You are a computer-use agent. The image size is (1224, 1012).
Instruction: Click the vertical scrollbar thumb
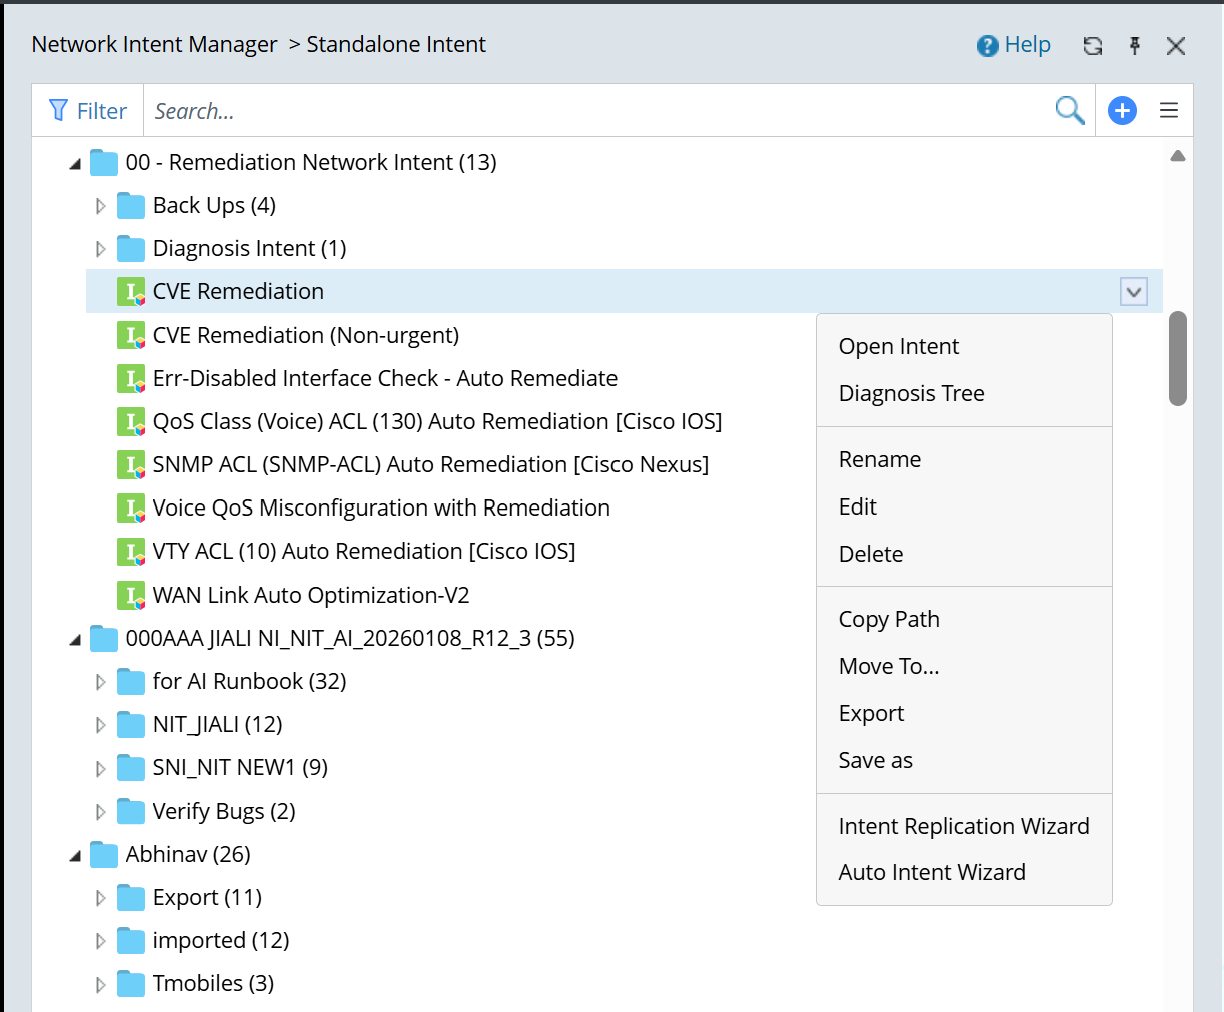[x=1177, y=358]
